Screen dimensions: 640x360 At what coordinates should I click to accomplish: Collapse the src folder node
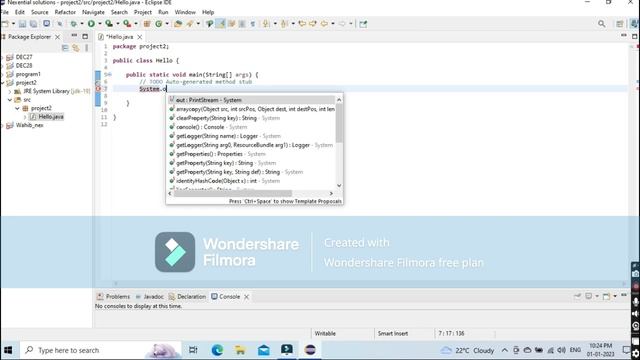(x=10, y=100)
